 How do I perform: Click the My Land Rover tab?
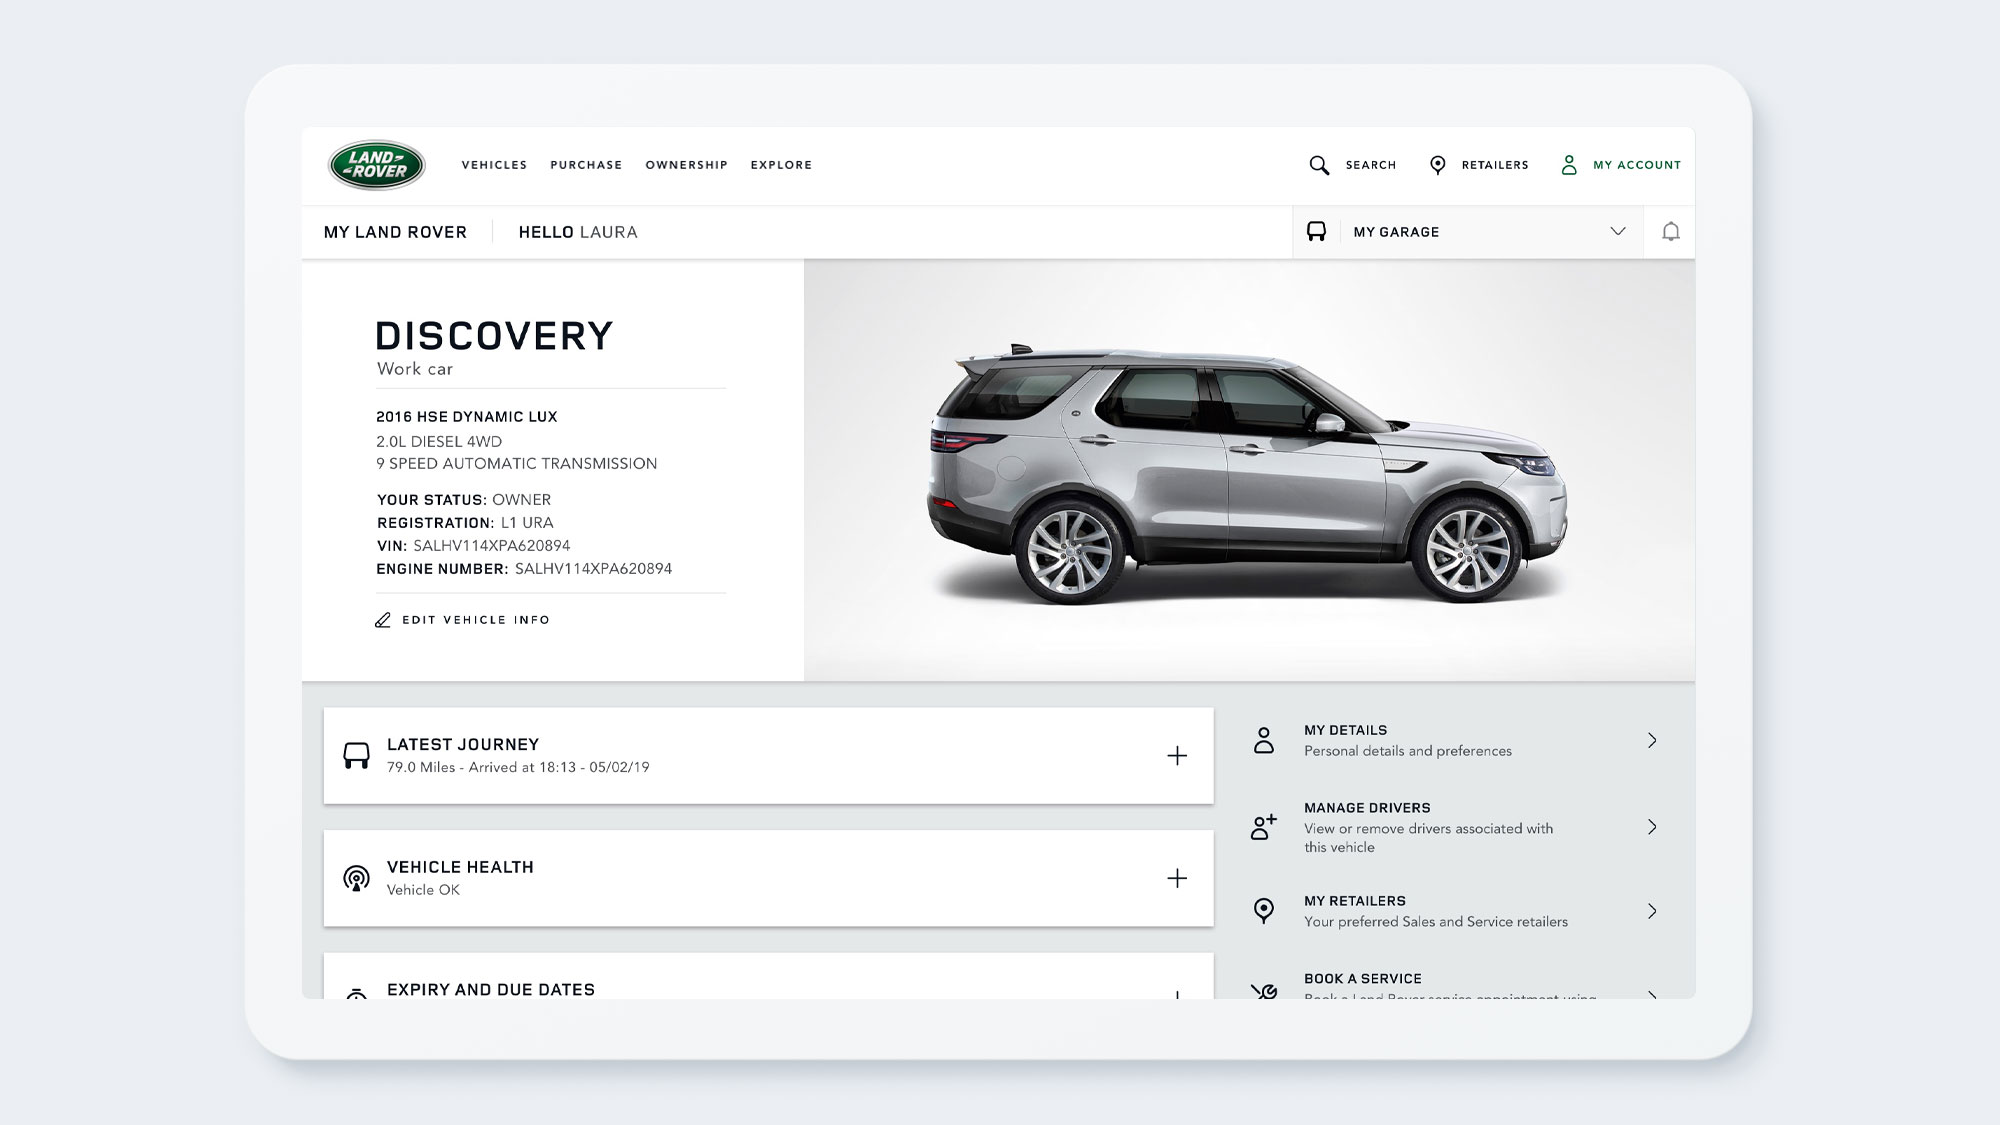pyautogui.click(x=395, y=232)
